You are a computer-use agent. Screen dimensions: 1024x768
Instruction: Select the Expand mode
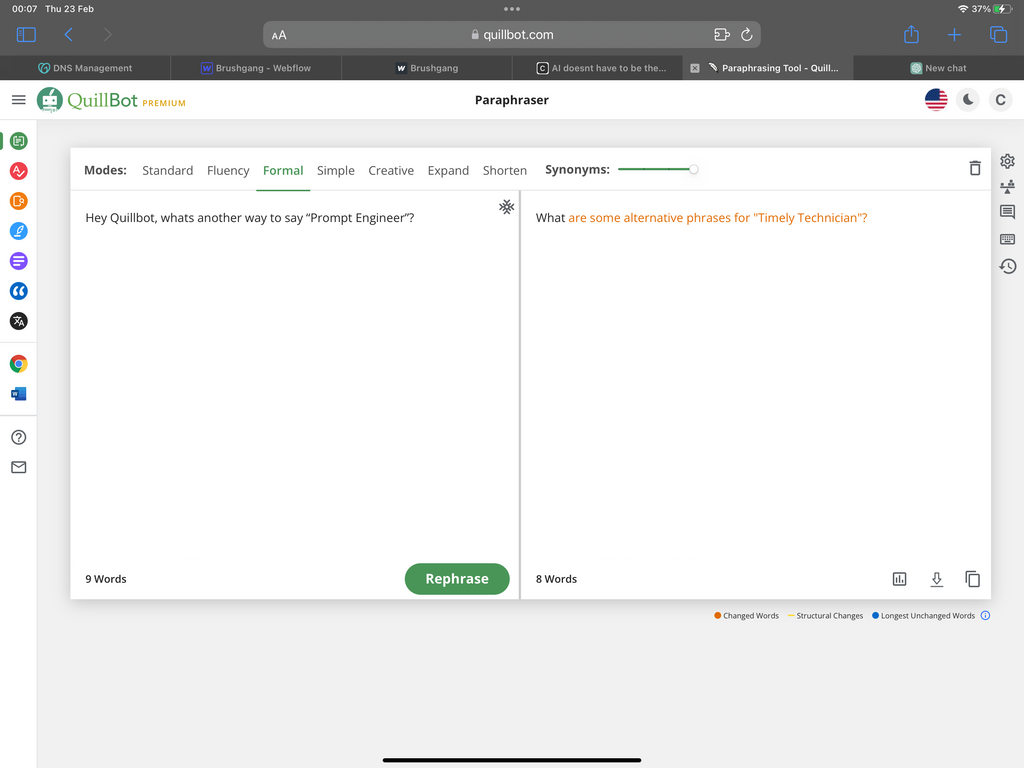[x=448, y=170]
